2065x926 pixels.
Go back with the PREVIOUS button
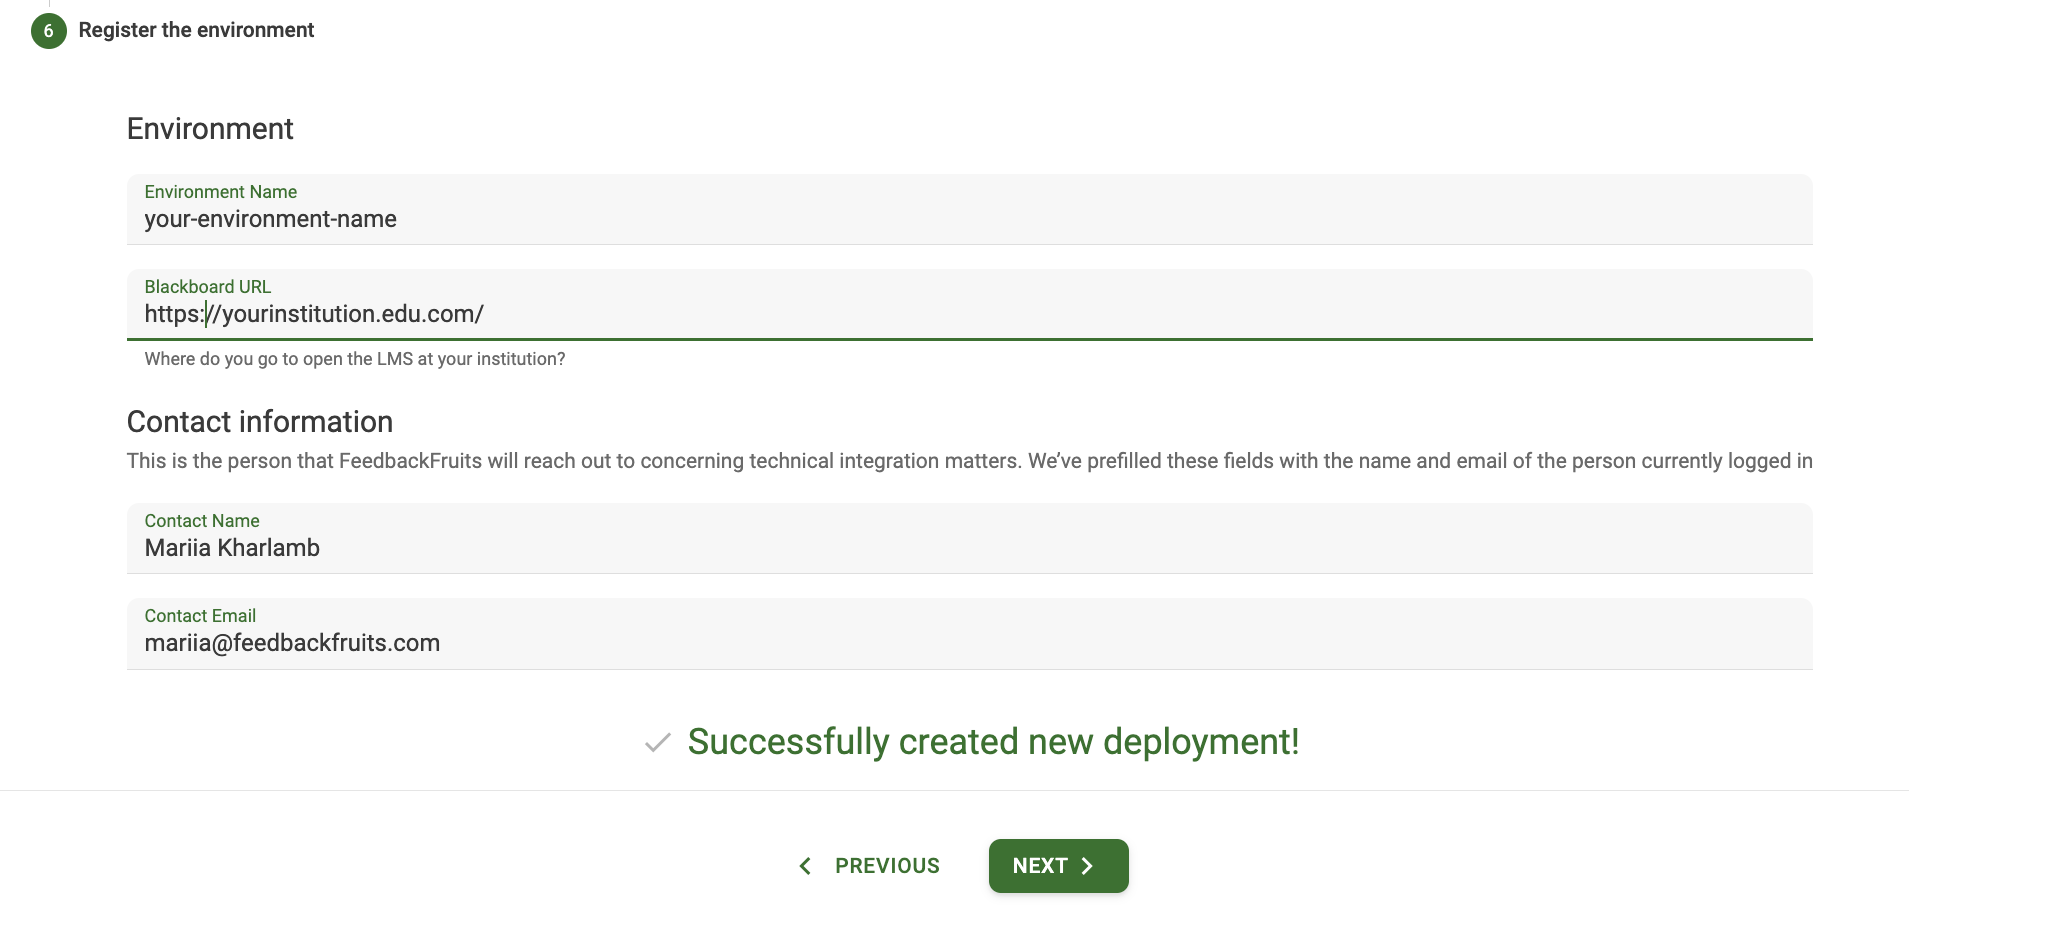pos(886,866)
